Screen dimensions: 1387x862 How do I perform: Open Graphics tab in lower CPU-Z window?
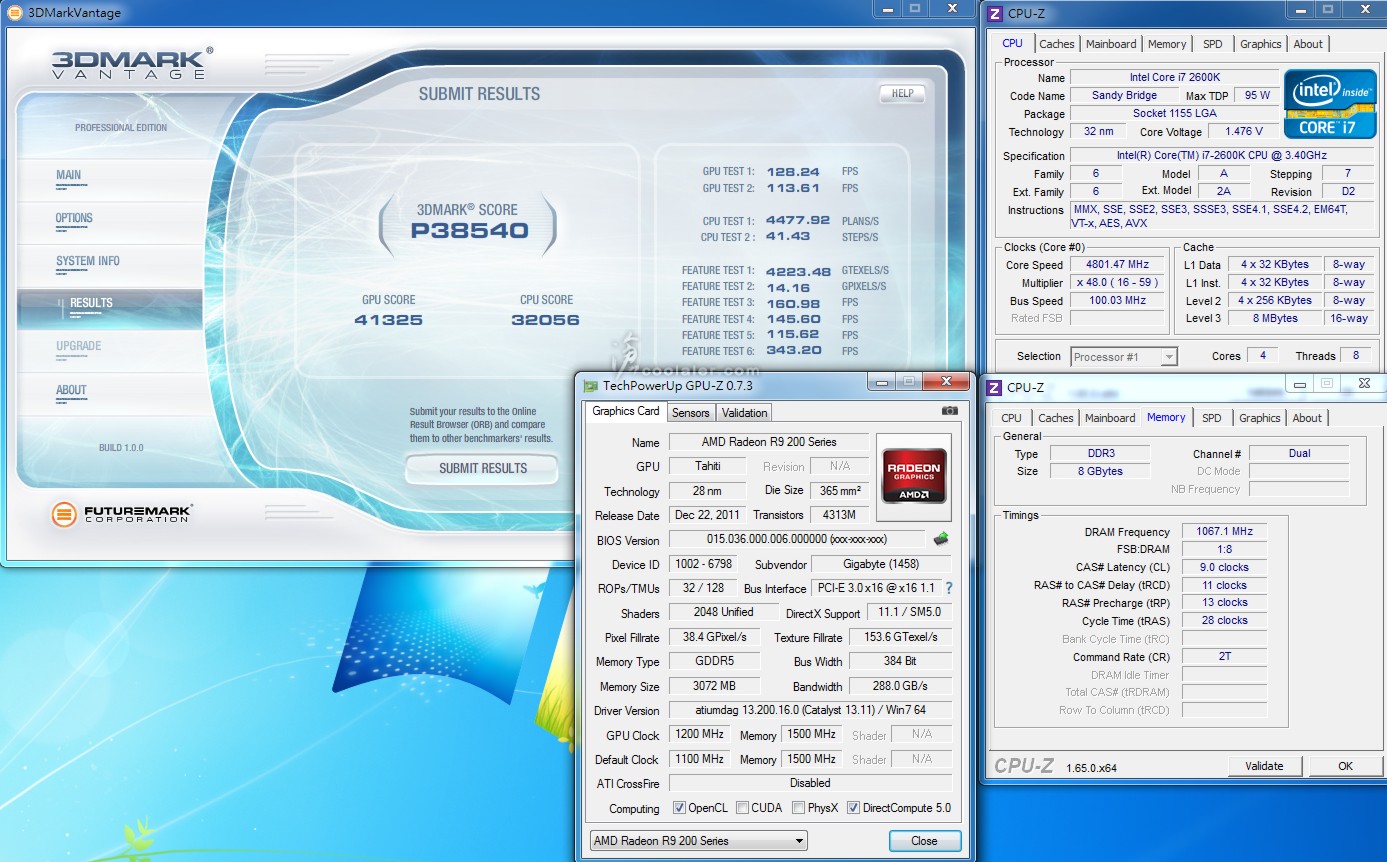coord(1259,418)
